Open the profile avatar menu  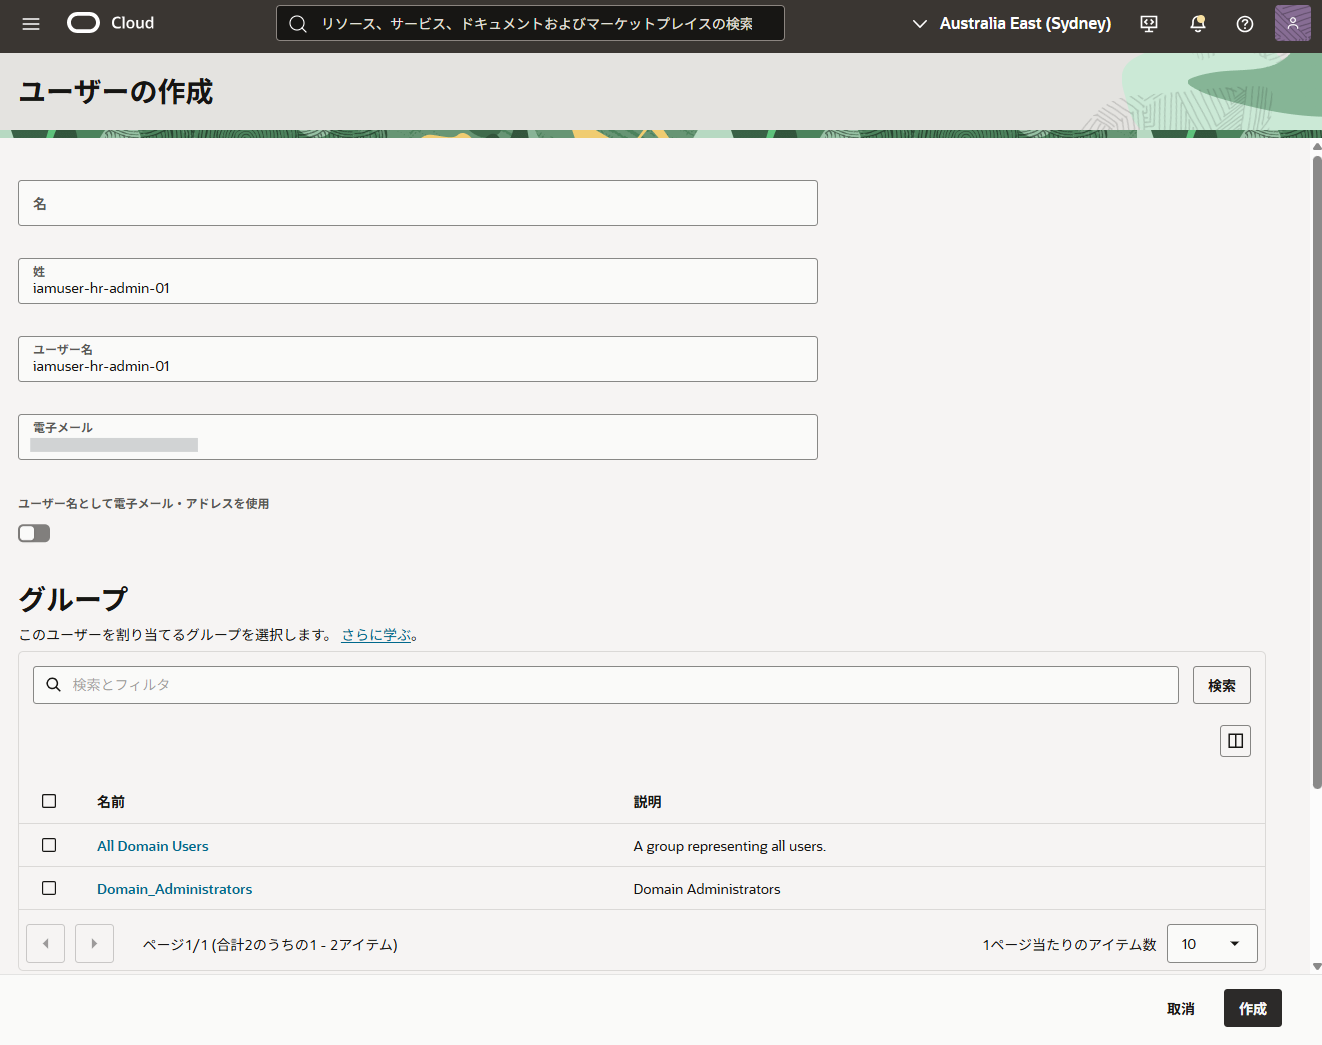[x=1292, y=22]
